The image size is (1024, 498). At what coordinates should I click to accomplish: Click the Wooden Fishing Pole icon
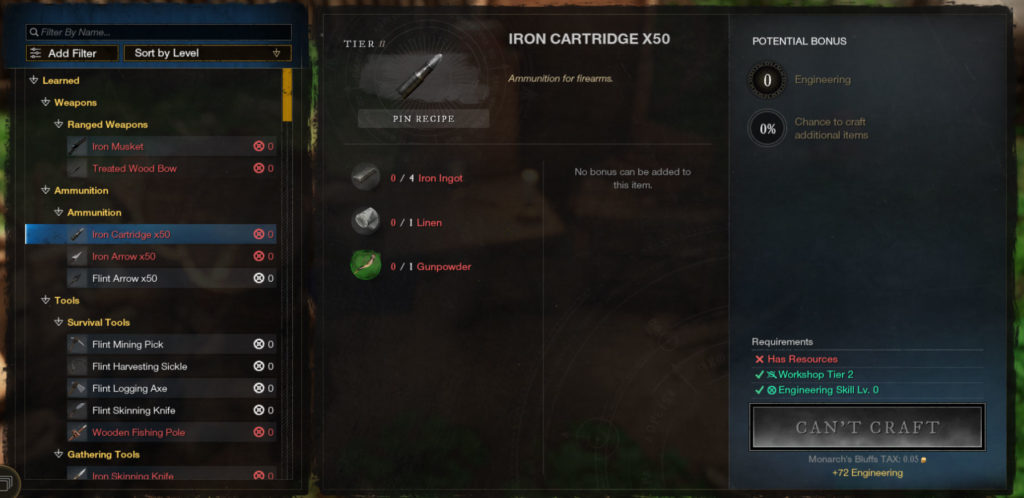point(77,432)
